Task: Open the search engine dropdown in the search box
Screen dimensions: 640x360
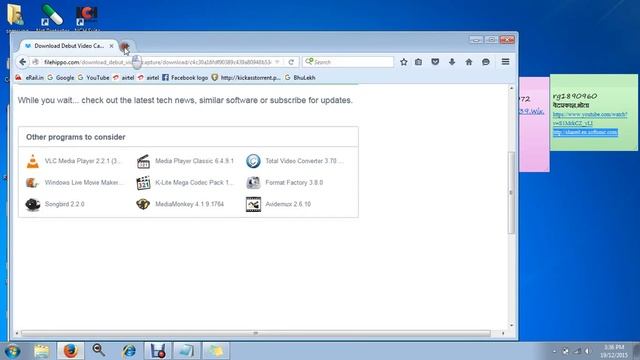Action: pyautogui.click(x=309, y=62)
